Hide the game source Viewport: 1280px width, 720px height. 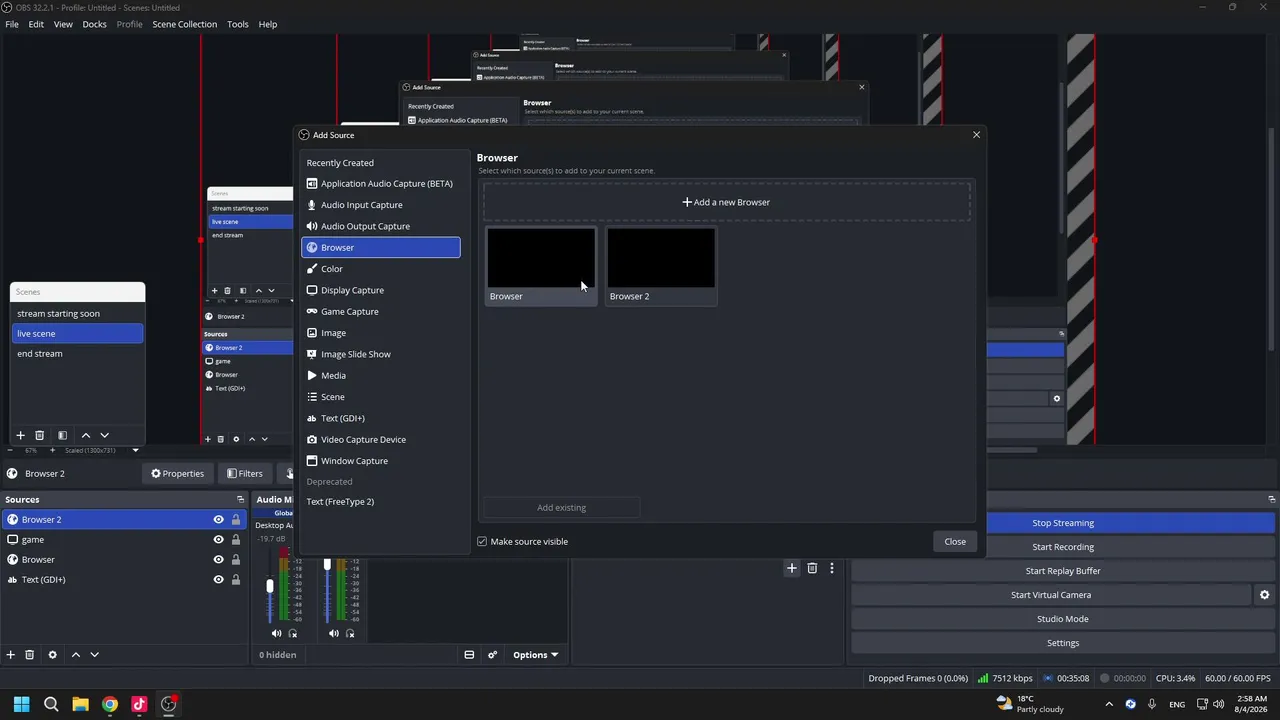pyautogui.click(x=218, y=540)
